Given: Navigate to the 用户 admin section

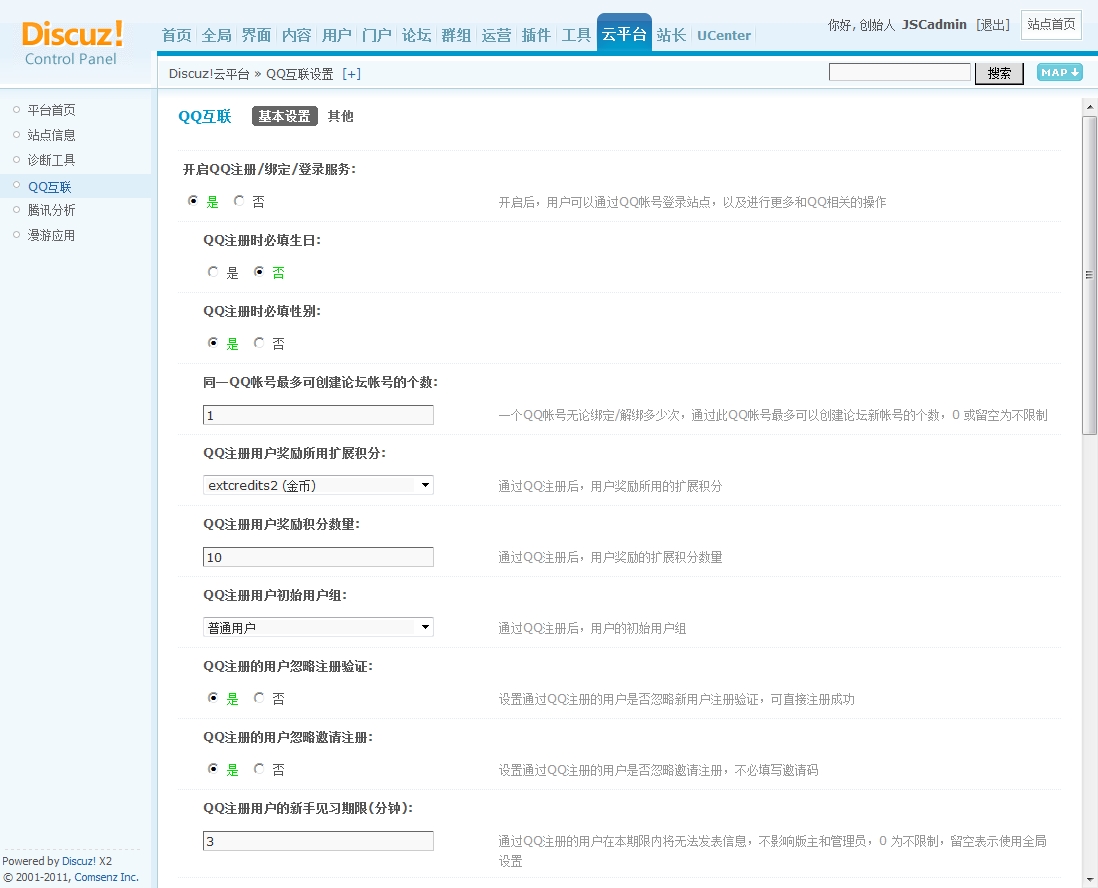Looking at the screenshot, I should pos(336,34).
